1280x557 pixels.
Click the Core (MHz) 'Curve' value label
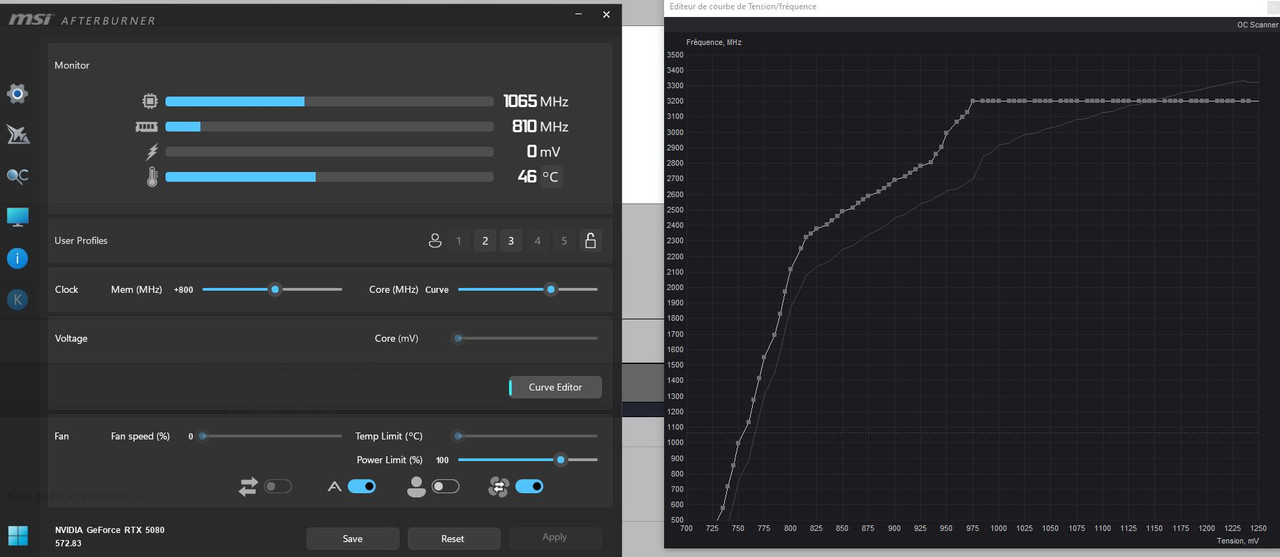coord(437,290)
